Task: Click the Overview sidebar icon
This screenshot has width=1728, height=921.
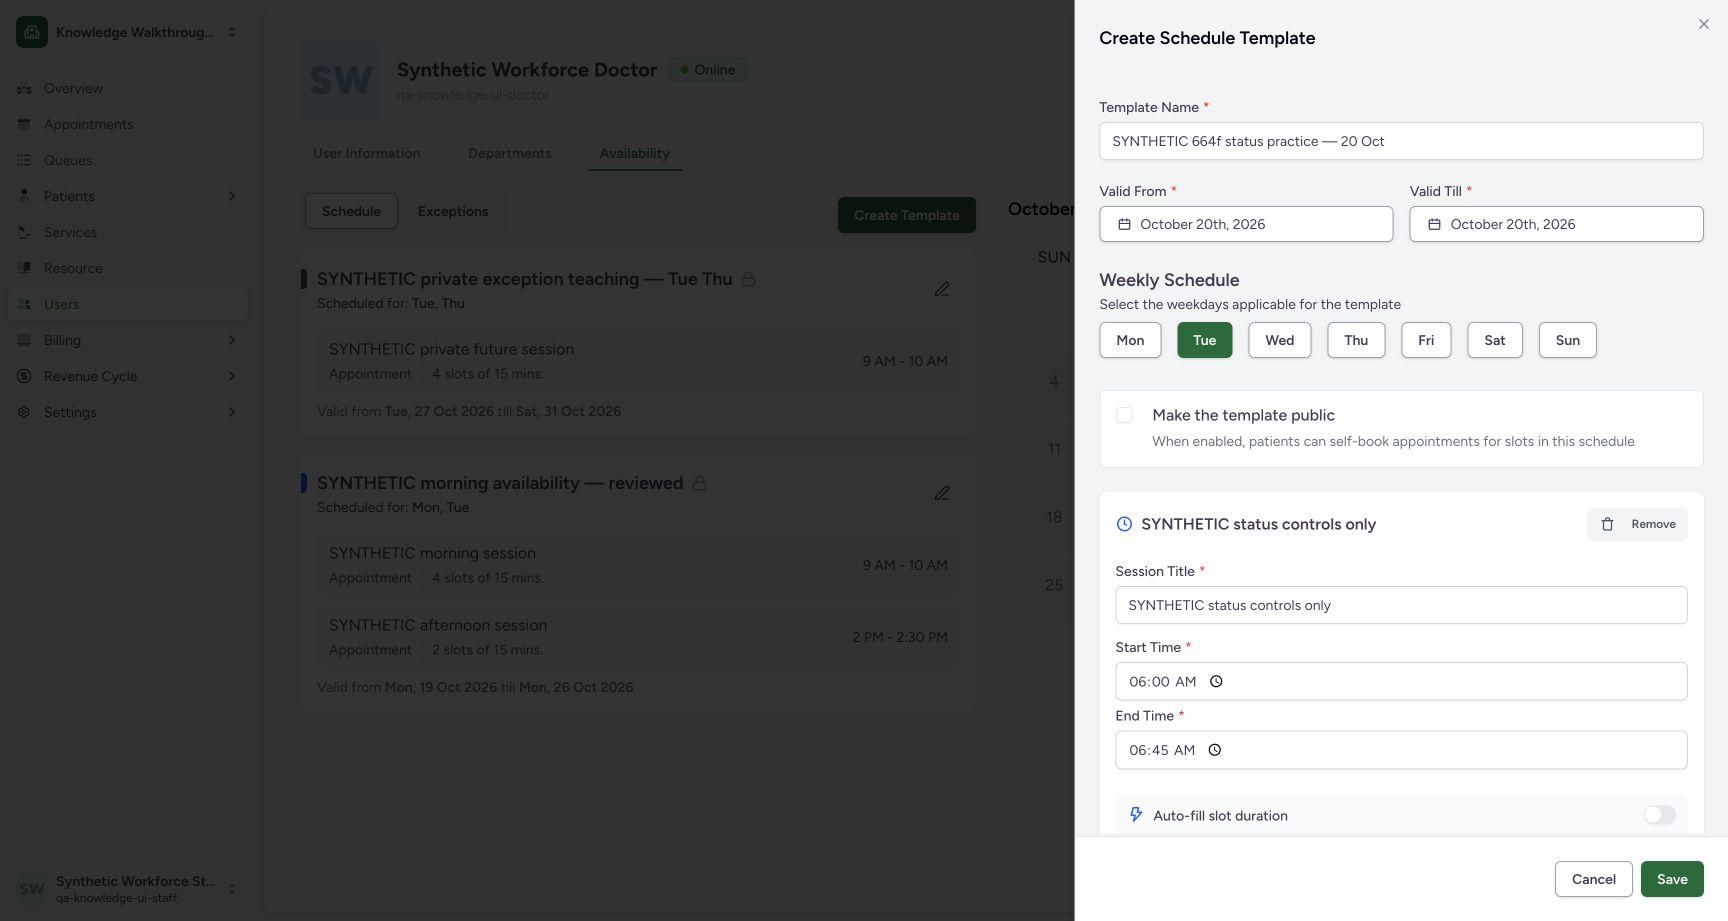Action: click(x=24, y=88)
